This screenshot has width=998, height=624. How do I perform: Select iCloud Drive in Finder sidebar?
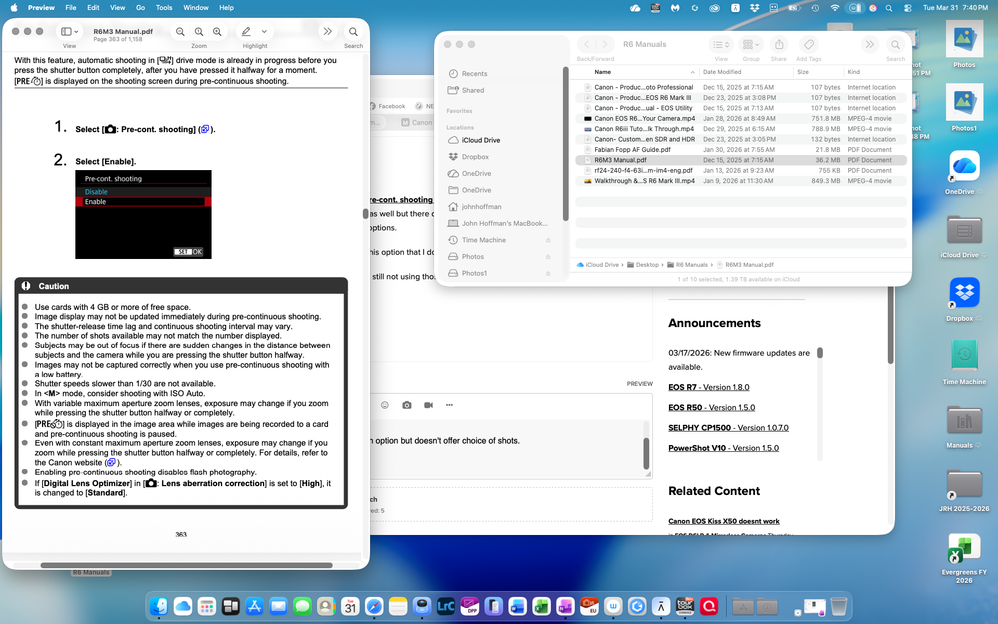[x=481, y=140]
